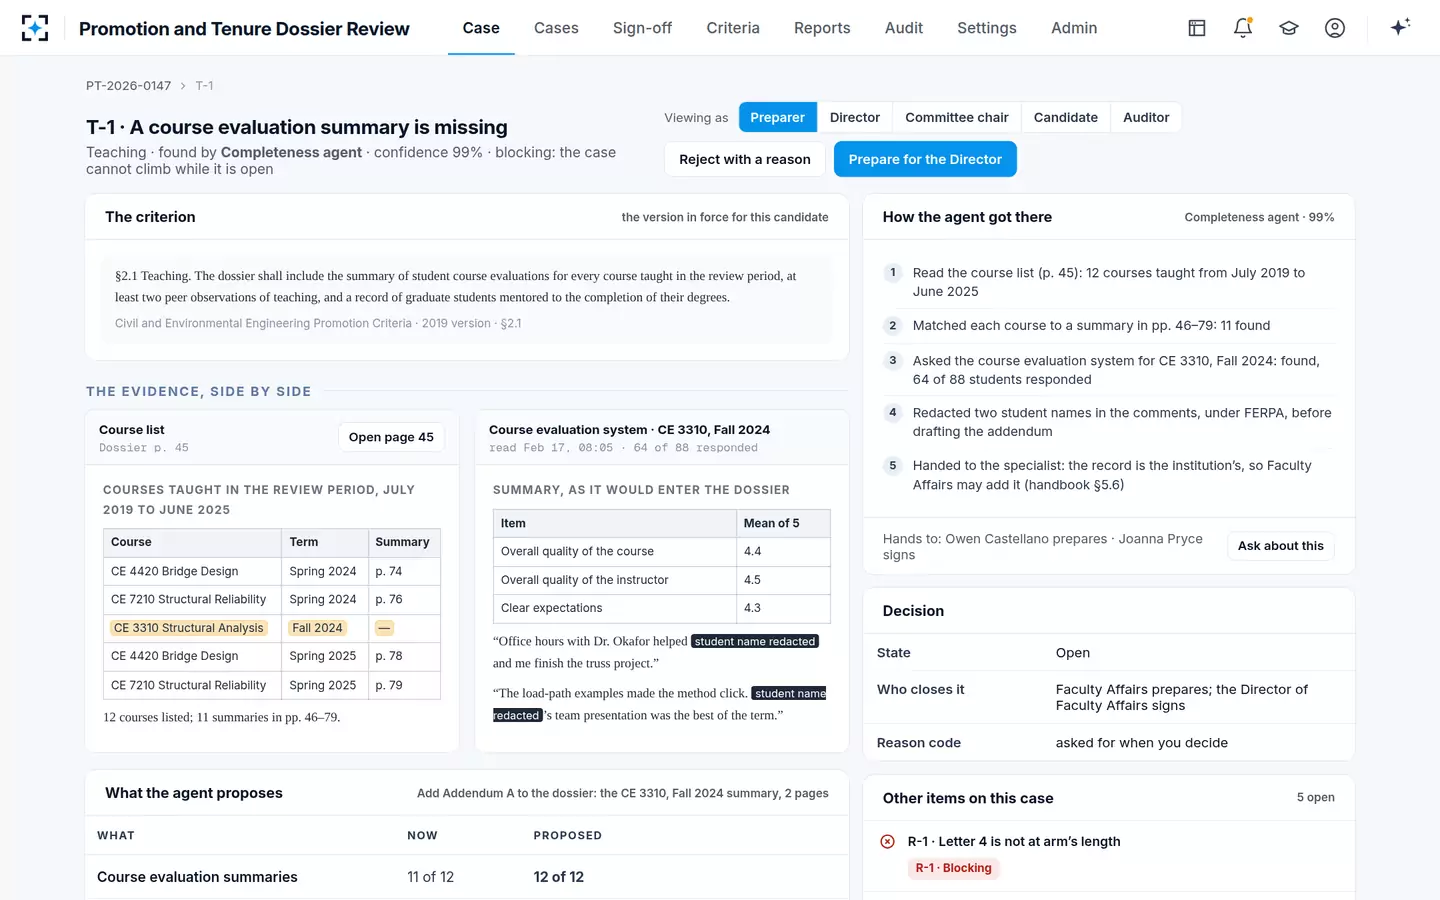This screenshot has width=1440, height=900.
Task: Switch view to Candidate
Action: [1066, 117]
